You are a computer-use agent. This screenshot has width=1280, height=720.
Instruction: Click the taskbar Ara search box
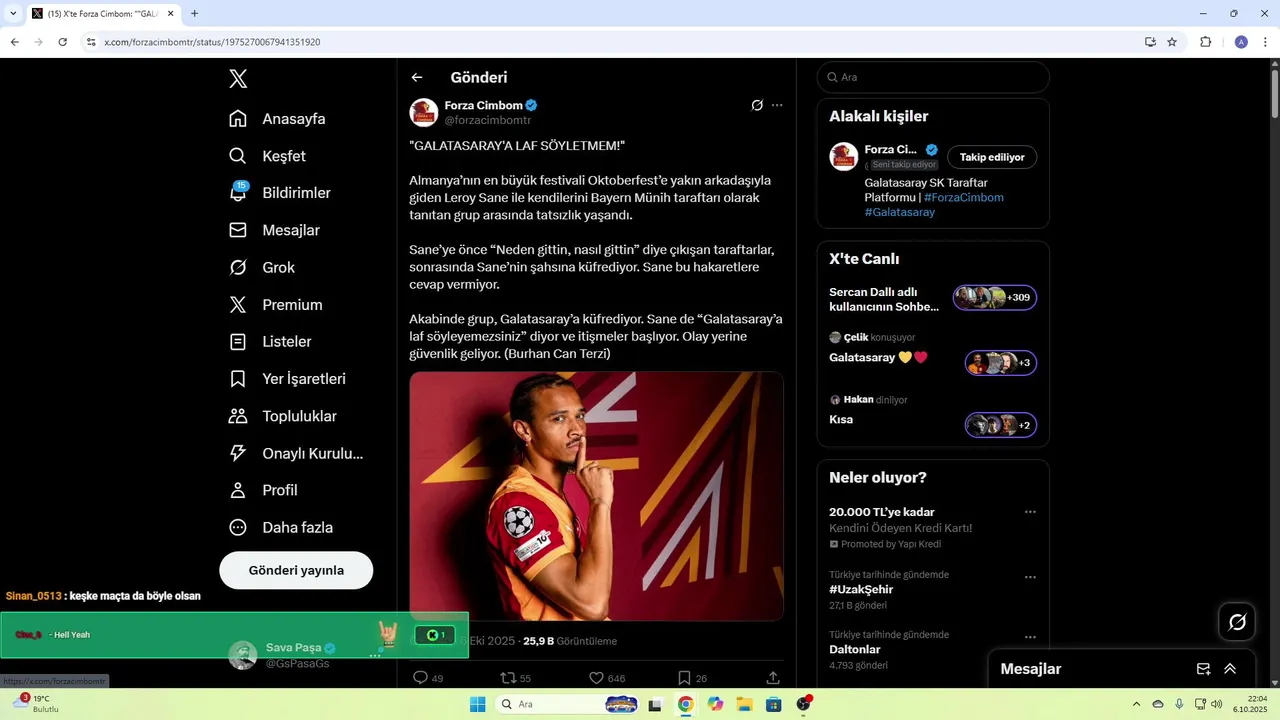coord(570,704)
